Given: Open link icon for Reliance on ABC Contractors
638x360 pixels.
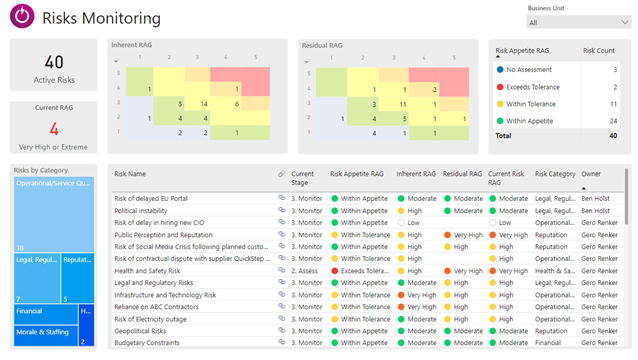Looking at the screenshot, I should pyautogui.click(x=282, y=306).
